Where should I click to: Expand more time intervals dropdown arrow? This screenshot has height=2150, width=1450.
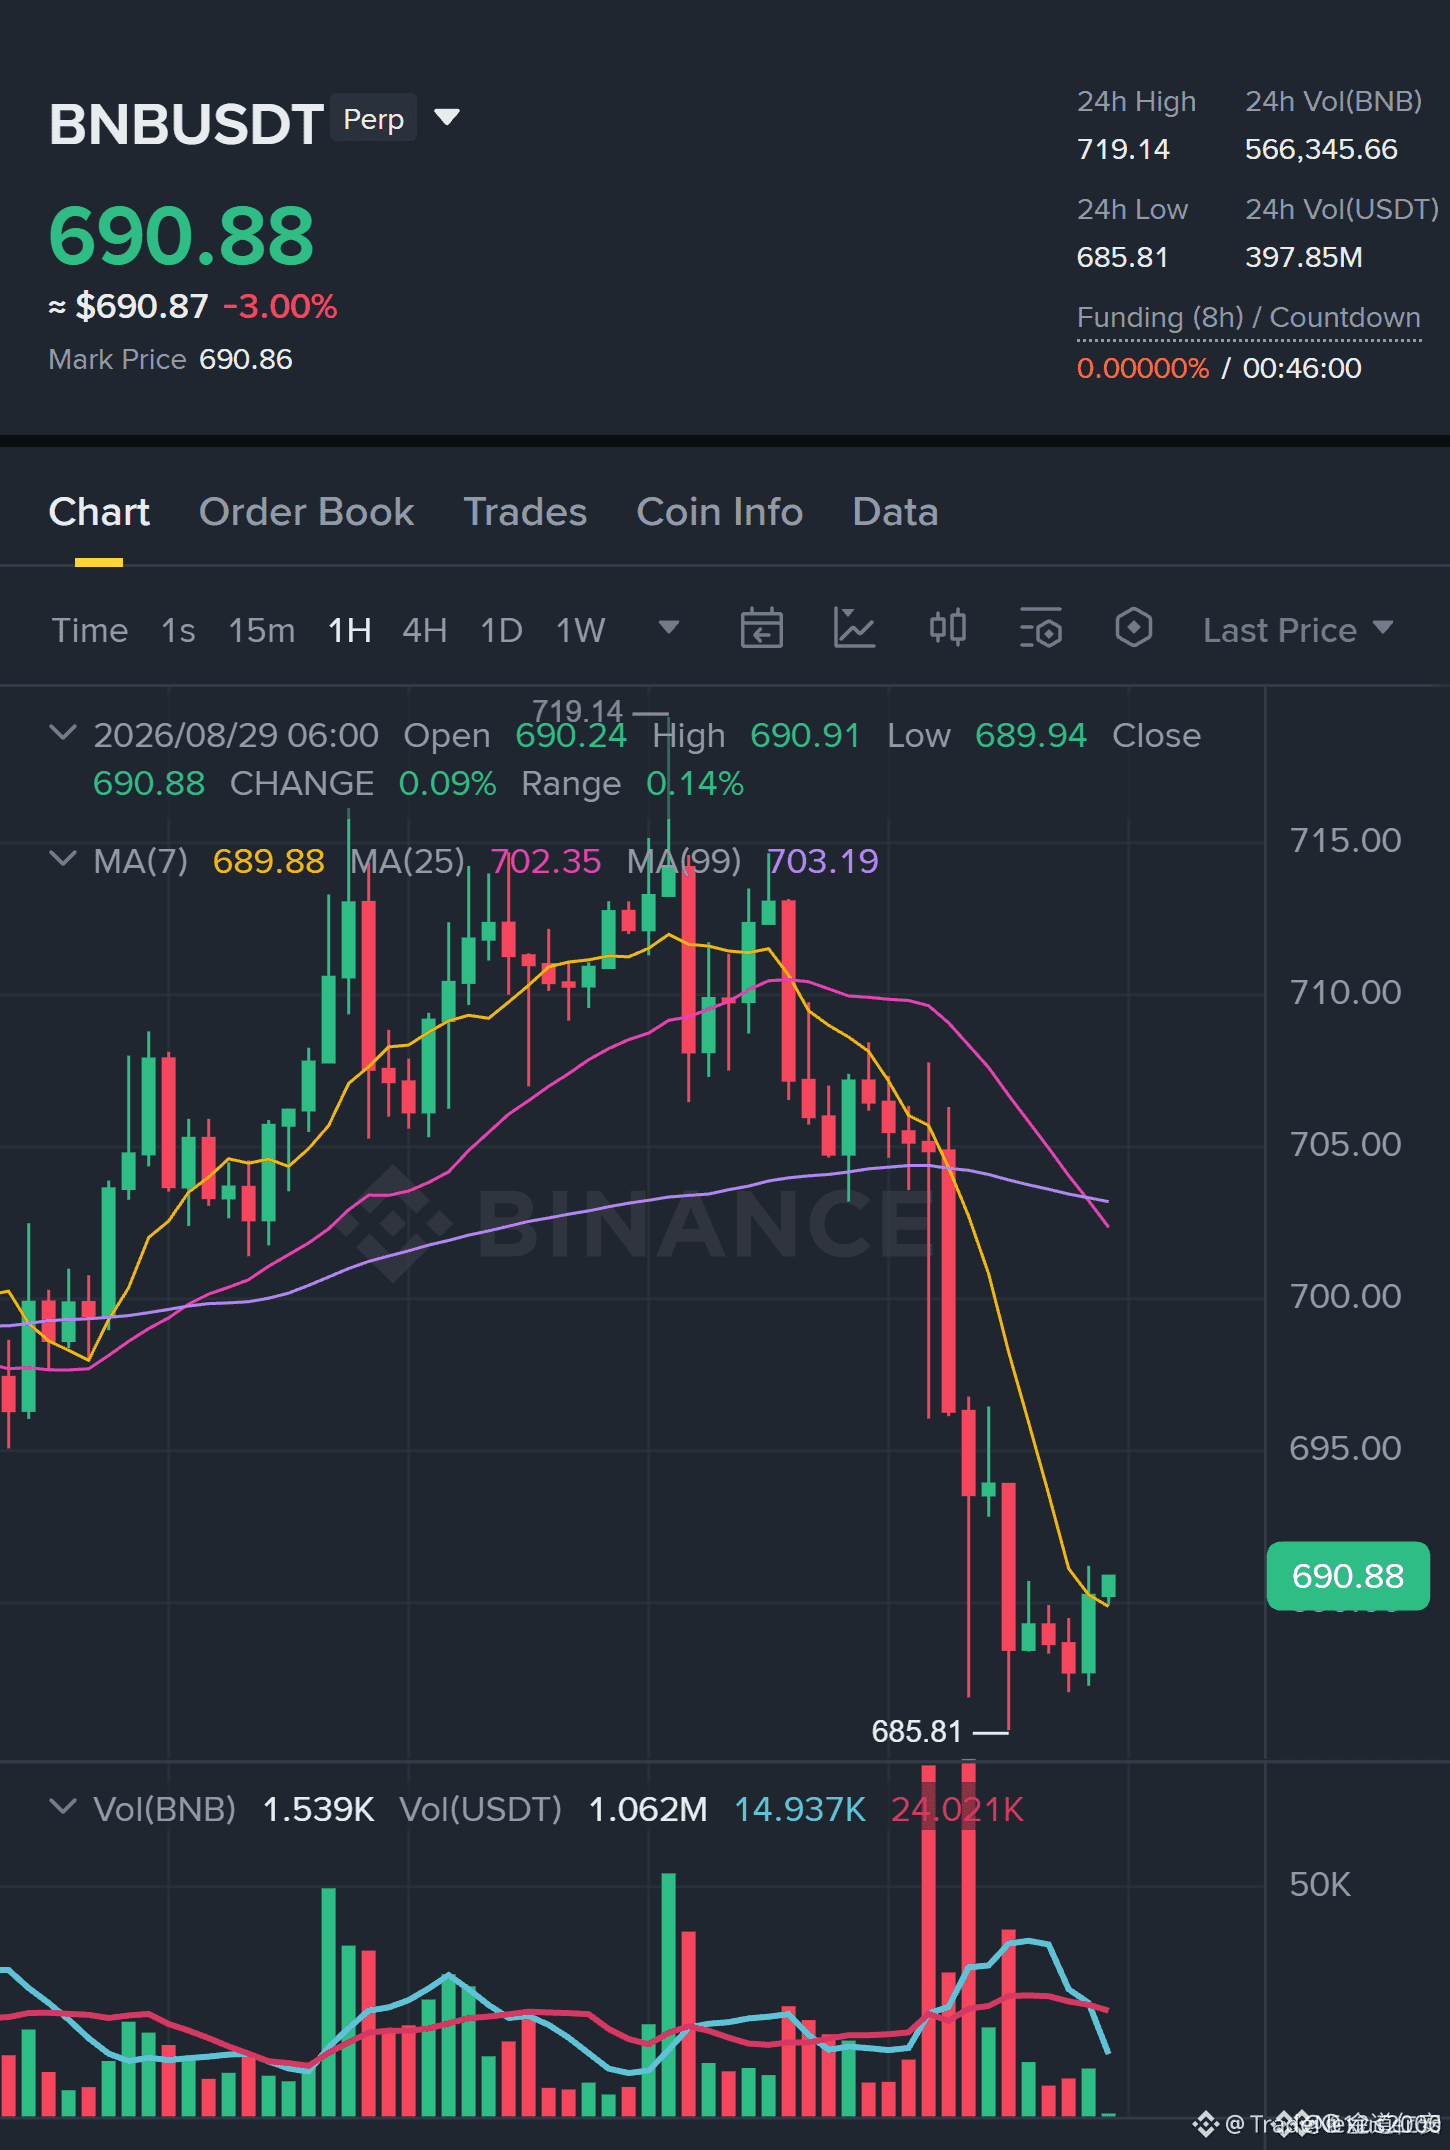(669, 627)
